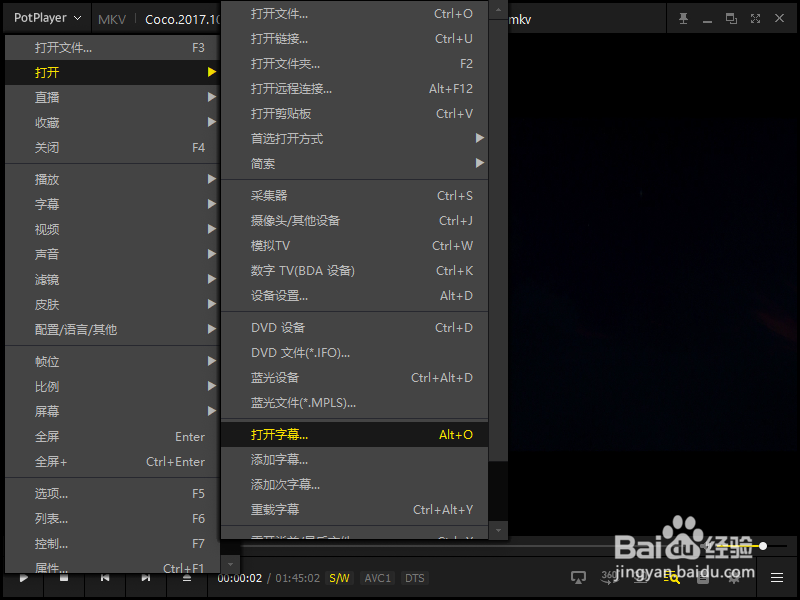Select 打开文件... F3 in main menu
This screenshot has width=800, height=600.
tap(112, 47)
